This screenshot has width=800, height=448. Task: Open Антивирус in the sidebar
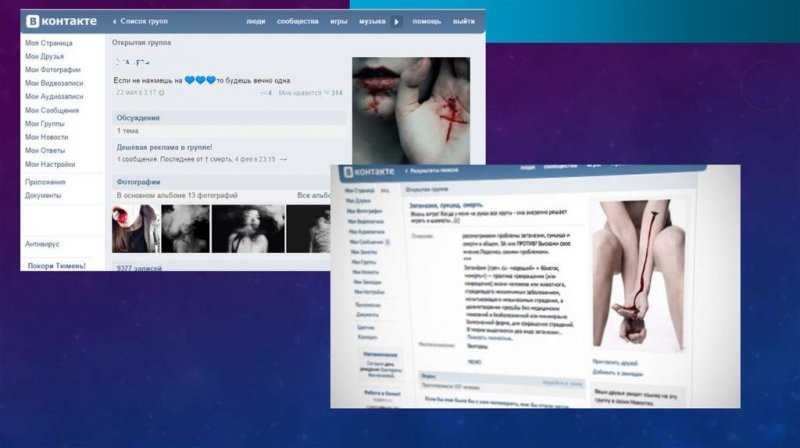point(42,244)
